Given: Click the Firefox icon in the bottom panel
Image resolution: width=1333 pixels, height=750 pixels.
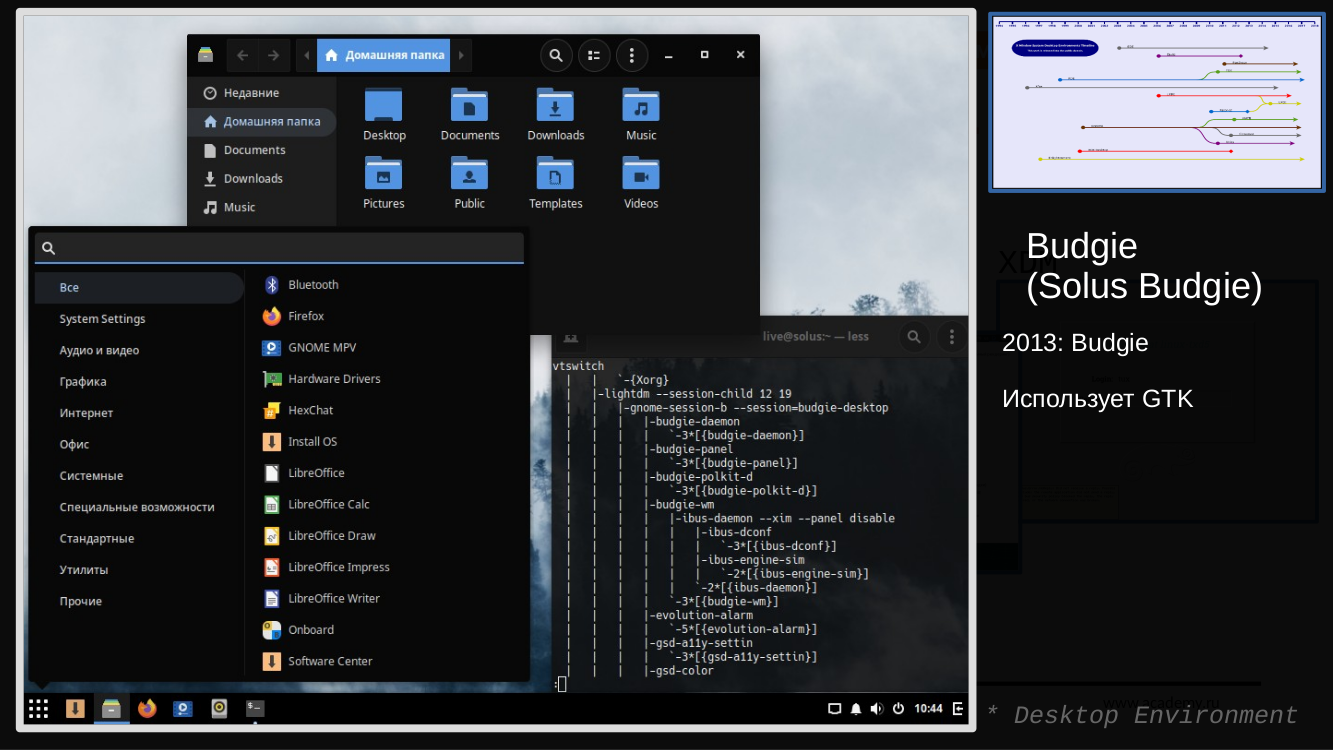Looking at the screenshot, I should tap(148, 709).
